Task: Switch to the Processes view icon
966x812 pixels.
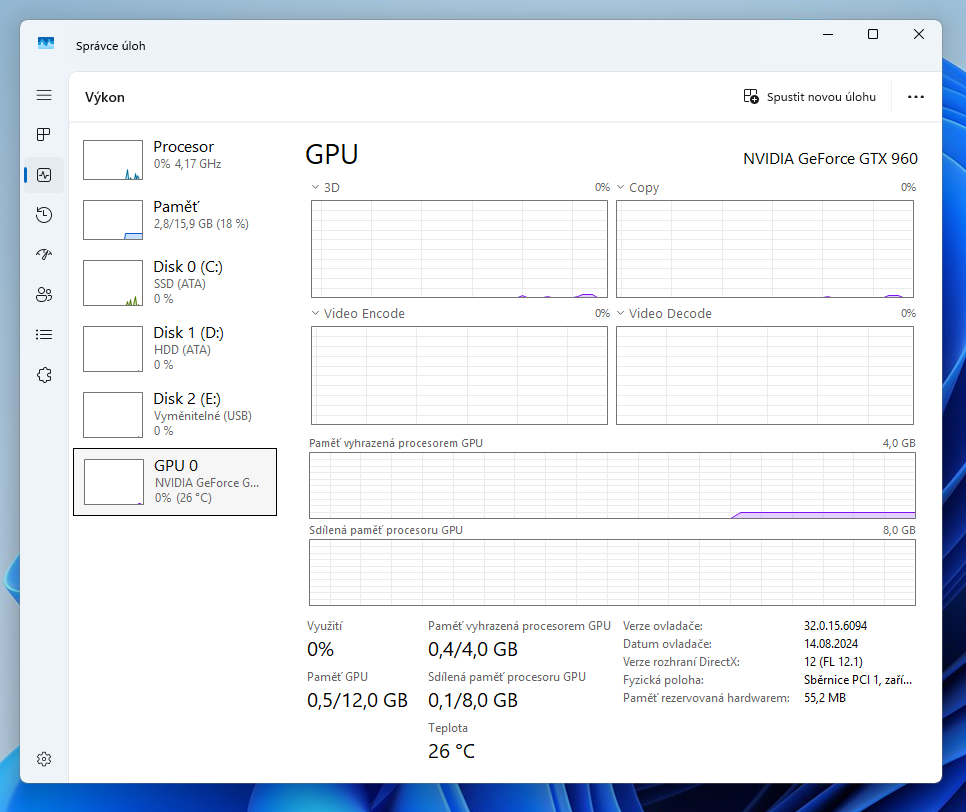Action: tap(44, 134)
